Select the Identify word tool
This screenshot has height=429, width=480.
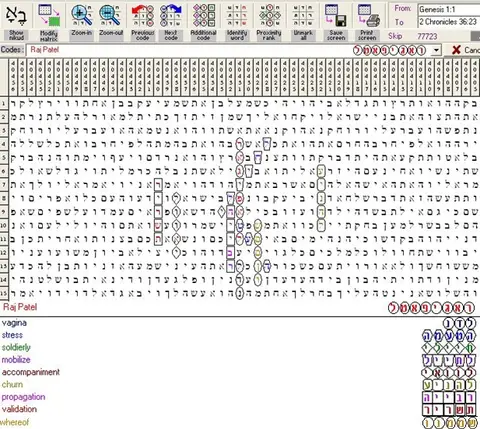[x=237, y=16]
